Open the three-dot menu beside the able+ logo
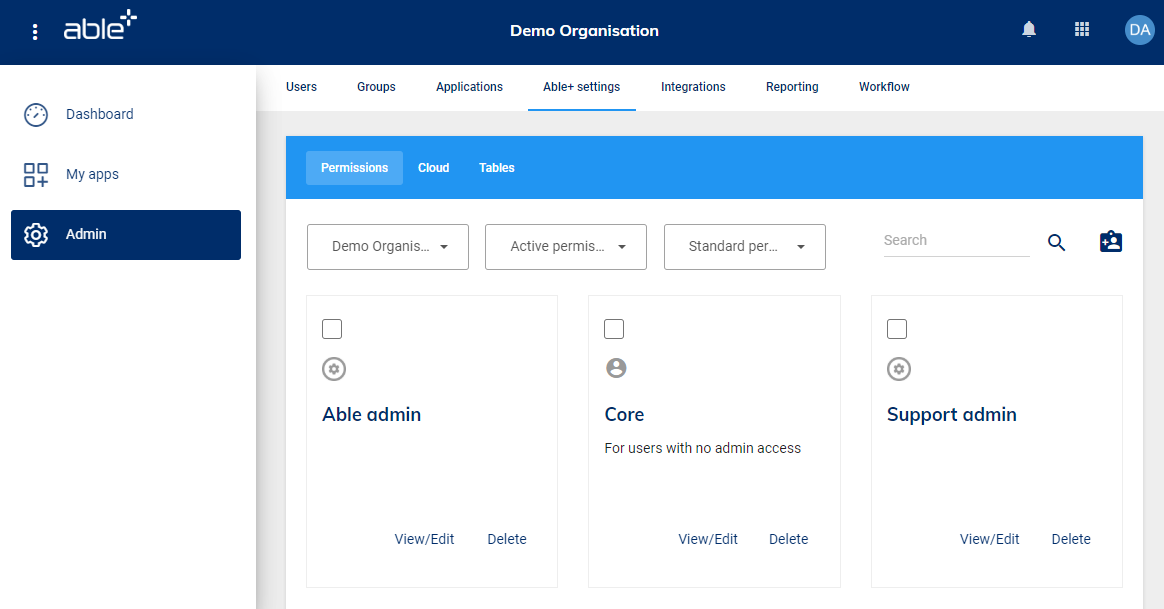 coord(35,32)
